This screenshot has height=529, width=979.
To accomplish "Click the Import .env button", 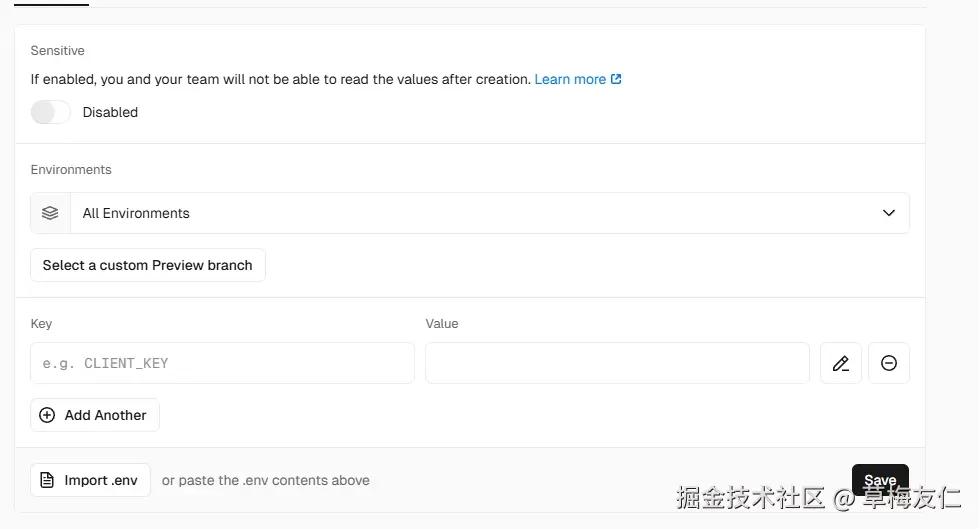I will point(91,480).
